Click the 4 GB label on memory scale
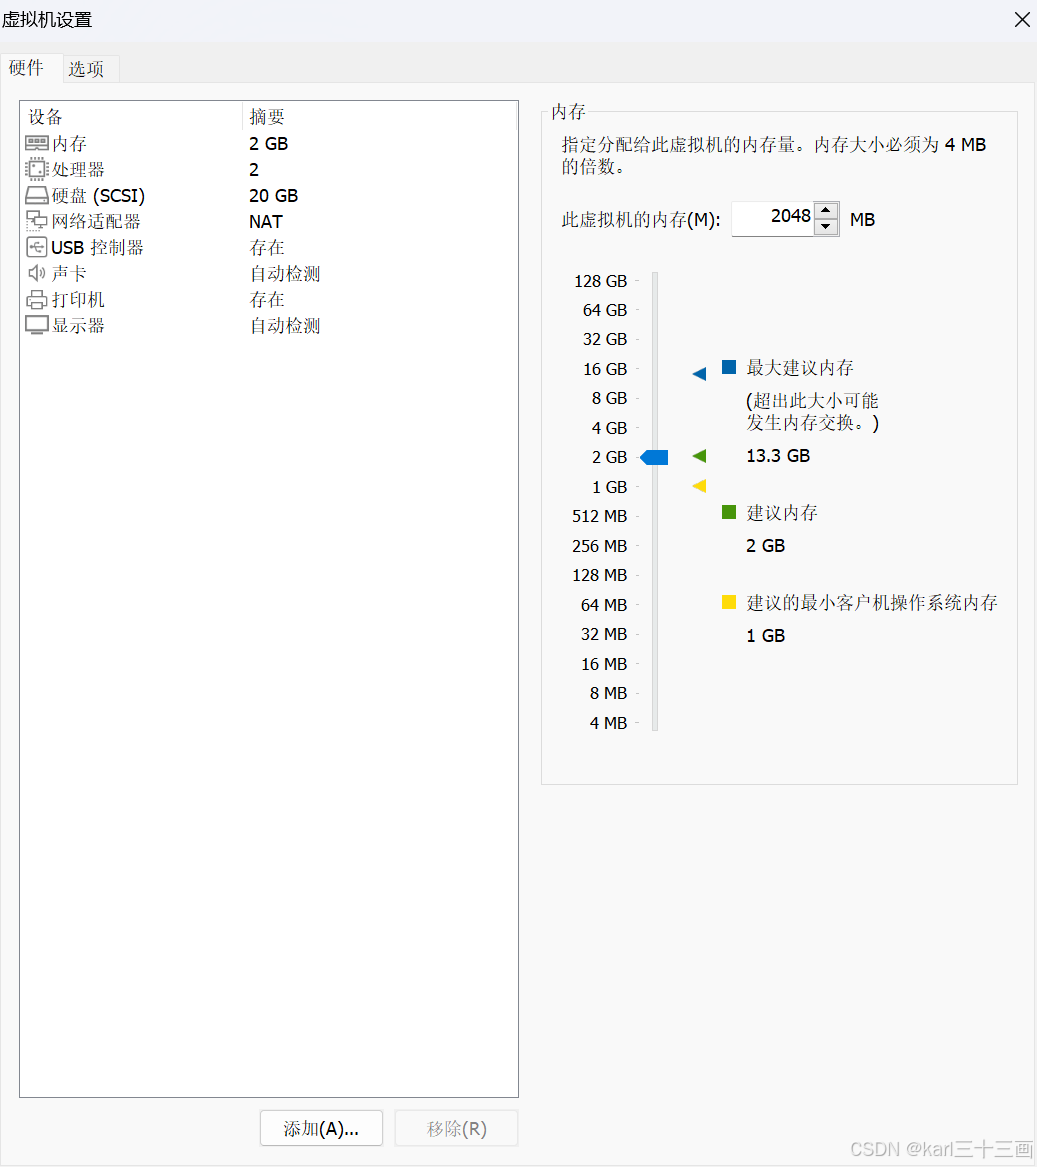The image size is (1037, 1167). (x=610, y=428)
